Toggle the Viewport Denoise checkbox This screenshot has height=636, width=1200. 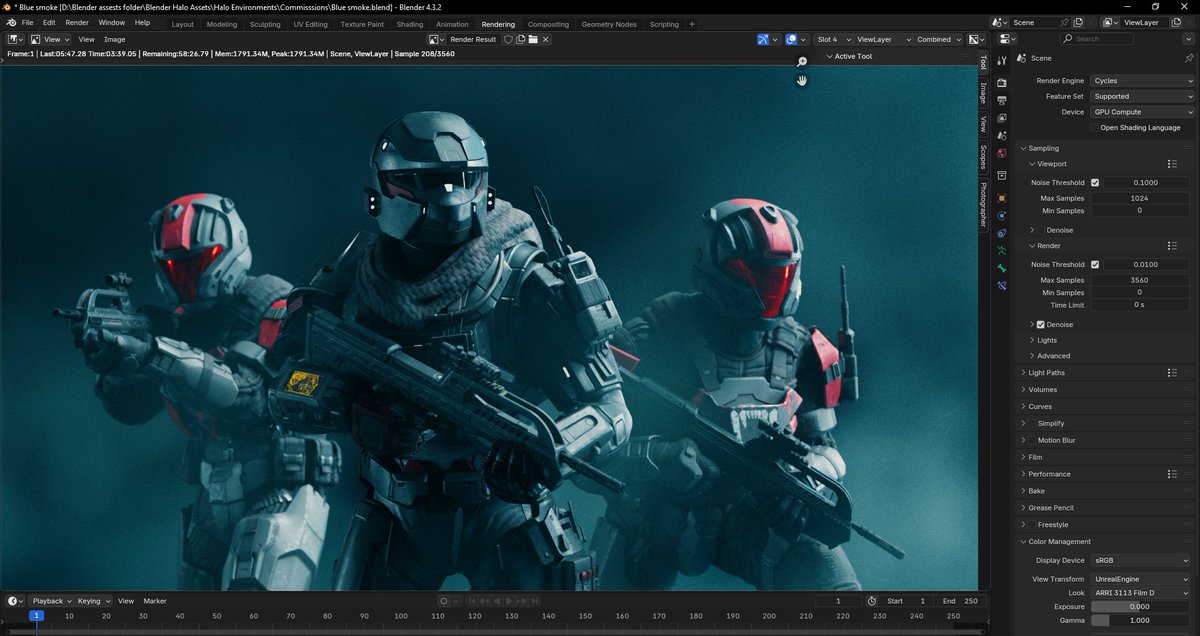coord(1040,230)
